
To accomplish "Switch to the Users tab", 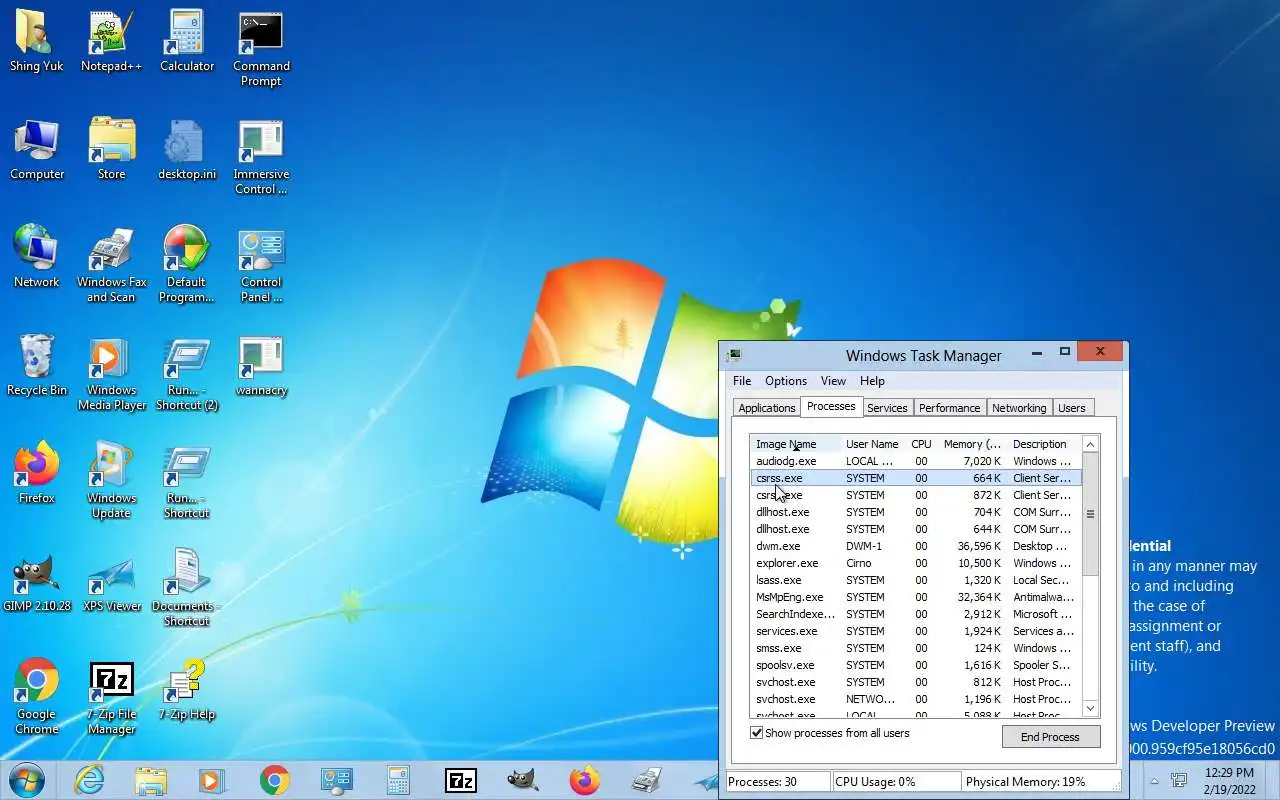I will click(x=1072, y=408).
